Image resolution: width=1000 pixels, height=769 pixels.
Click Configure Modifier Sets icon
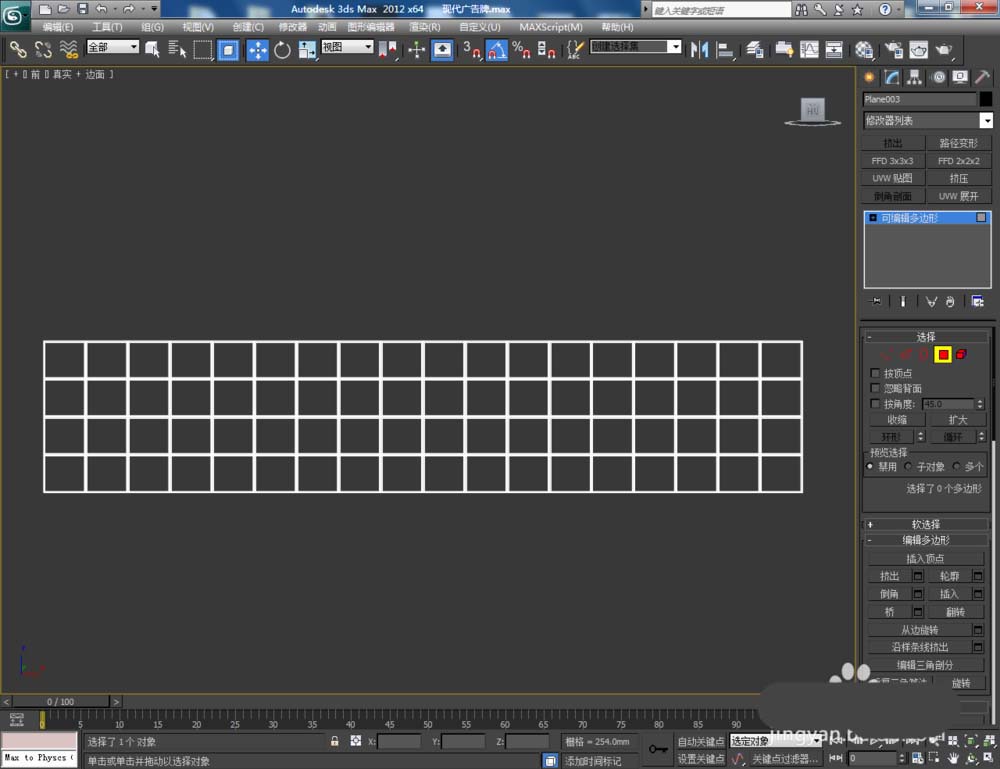977,301
